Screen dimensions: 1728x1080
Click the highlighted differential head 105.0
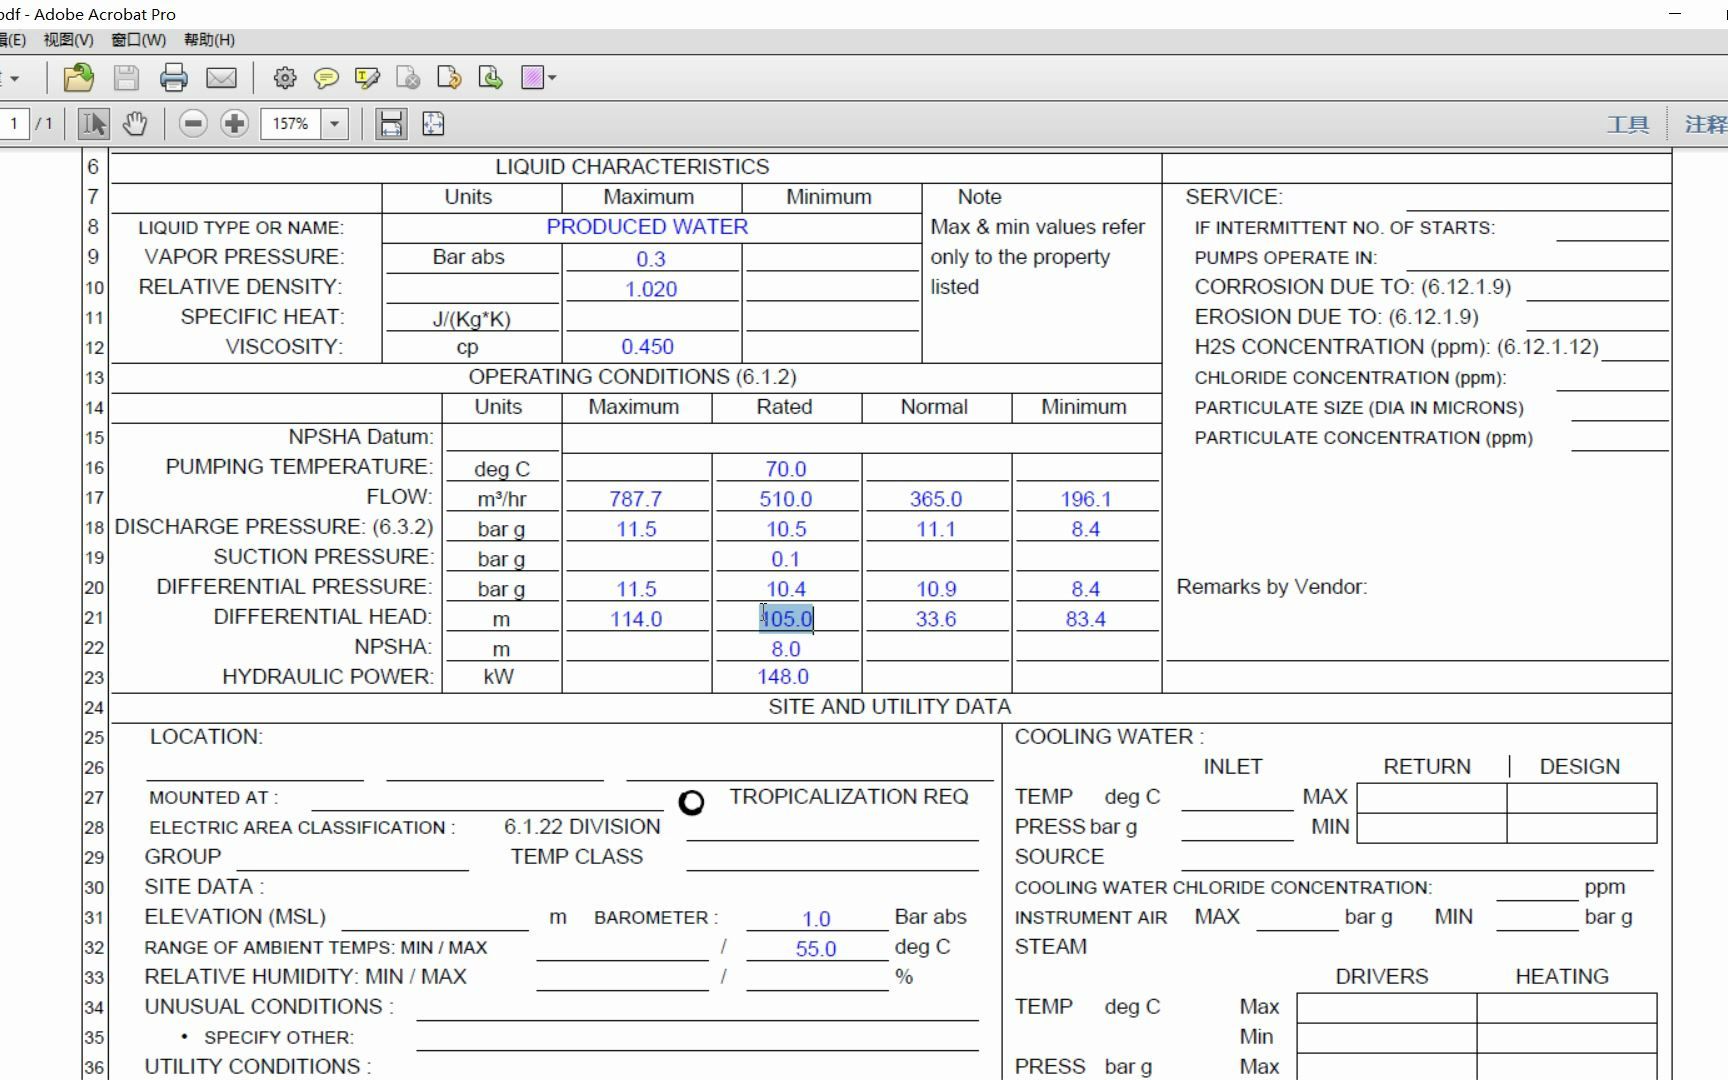tap(786, 619)
